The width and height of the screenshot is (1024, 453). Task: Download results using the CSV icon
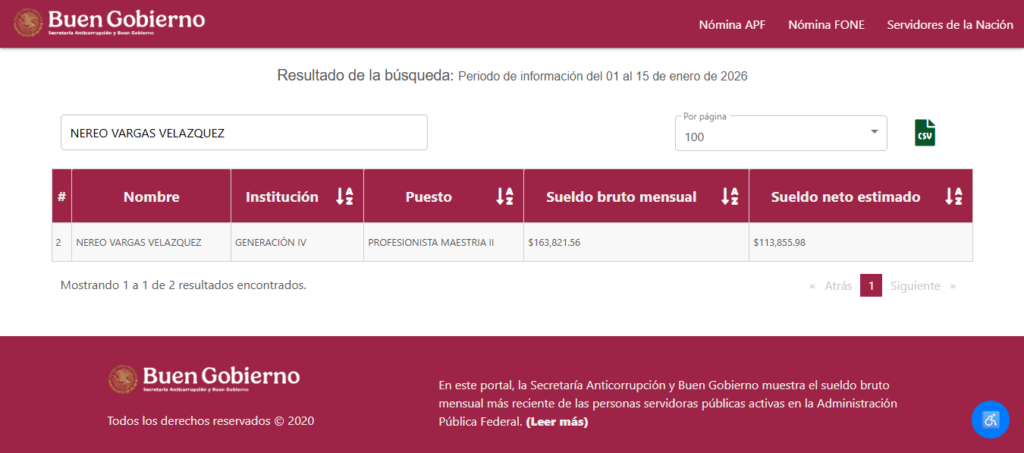(925, 133)
